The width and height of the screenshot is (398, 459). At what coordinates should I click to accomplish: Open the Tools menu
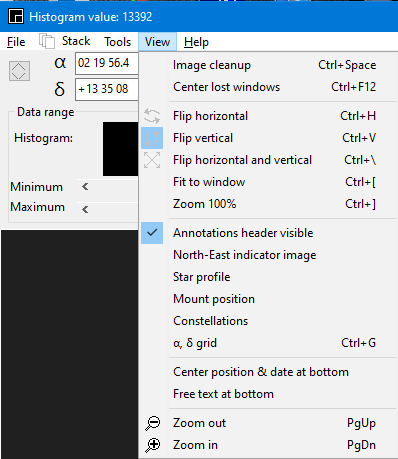117,42
